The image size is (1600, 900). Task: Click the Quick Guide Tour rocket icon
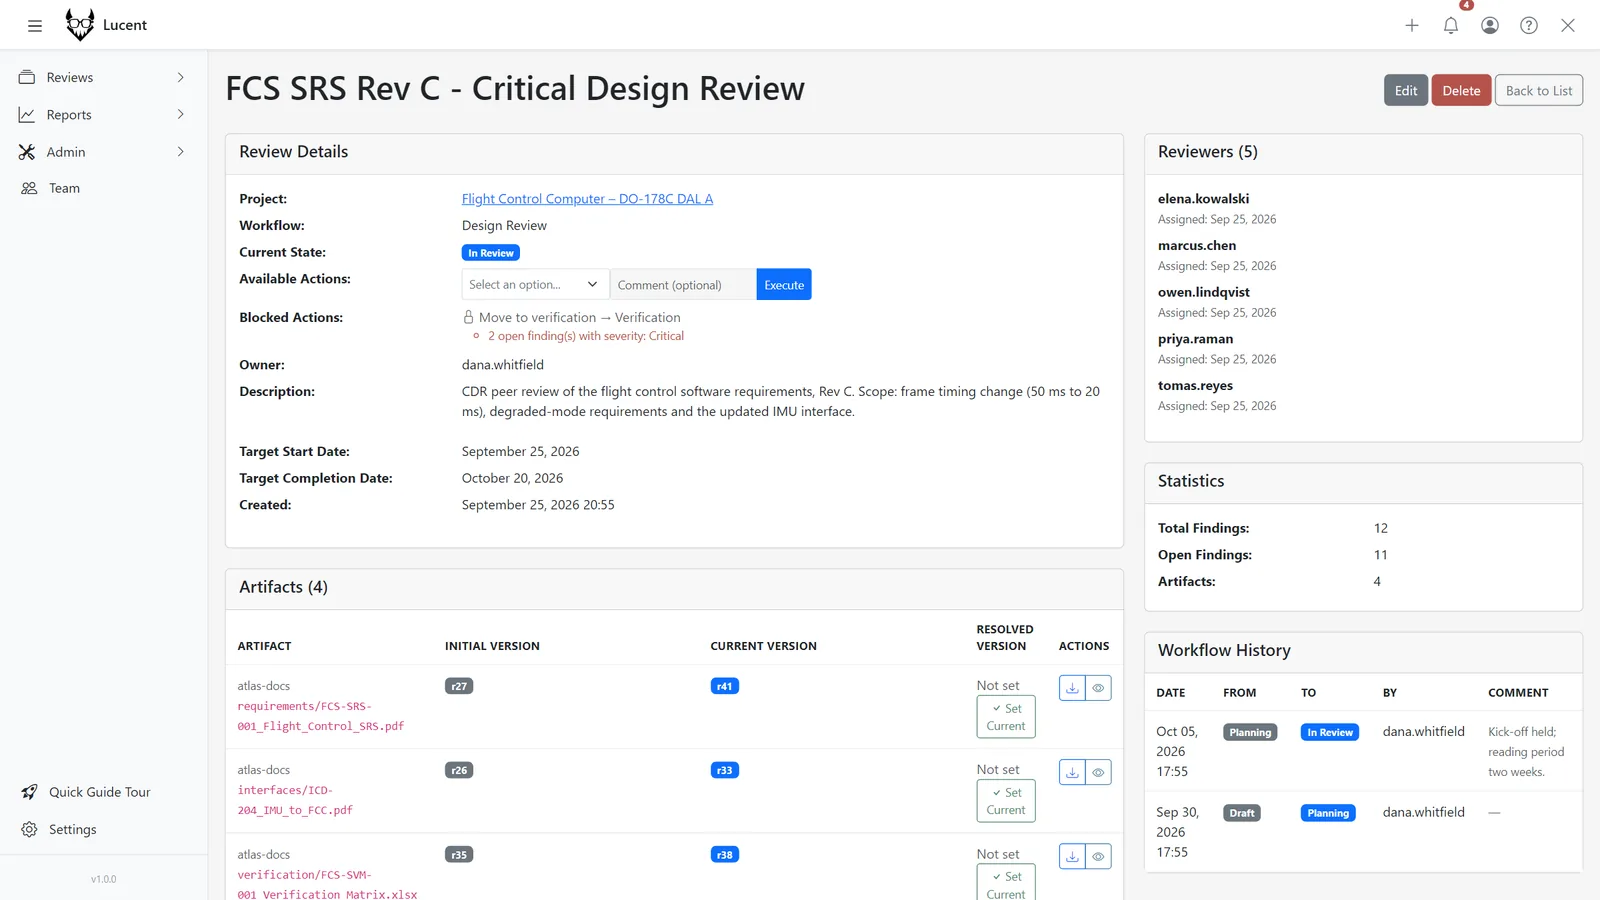point(29,792)
